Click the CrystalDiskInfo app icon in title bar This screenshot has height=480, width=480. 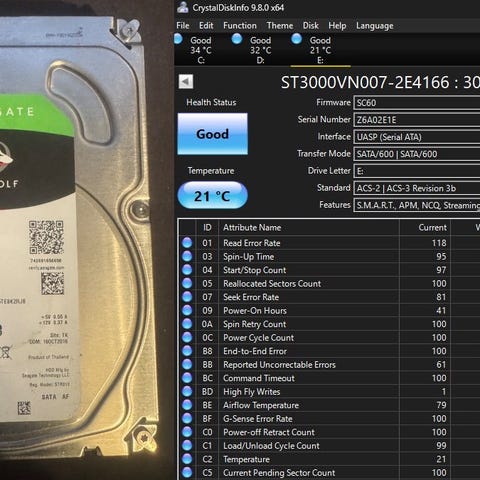click(x=183, y=7)
